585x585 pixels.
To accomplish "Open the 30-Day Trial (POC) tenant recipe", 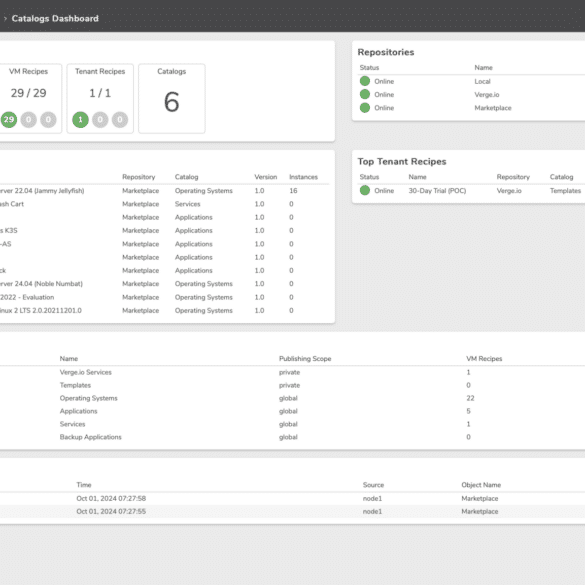I will point(437,191).
